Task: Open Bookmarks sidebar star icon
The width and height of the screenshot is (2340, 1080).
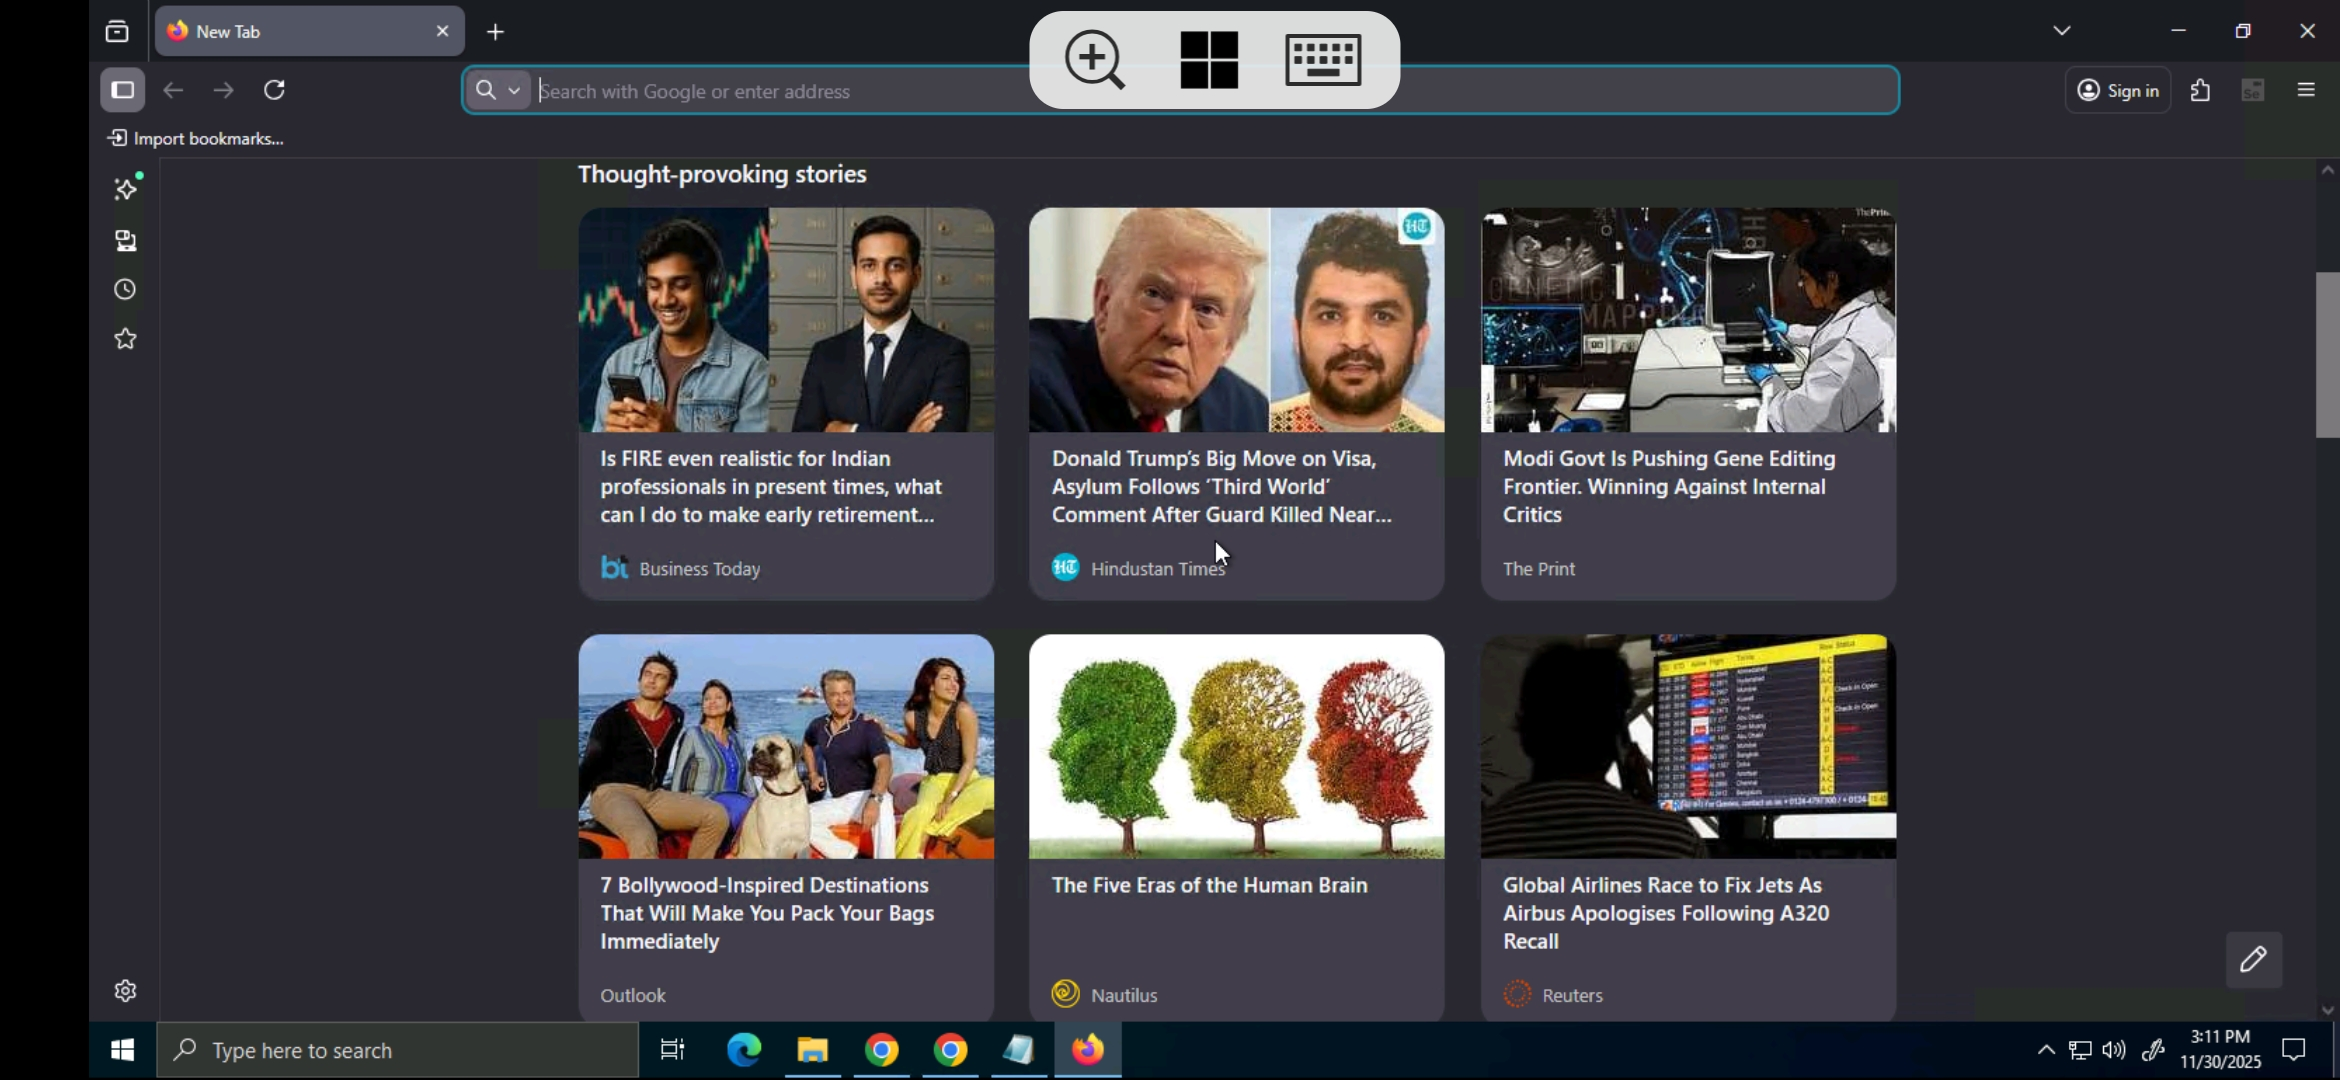Action: coord(126,339)
